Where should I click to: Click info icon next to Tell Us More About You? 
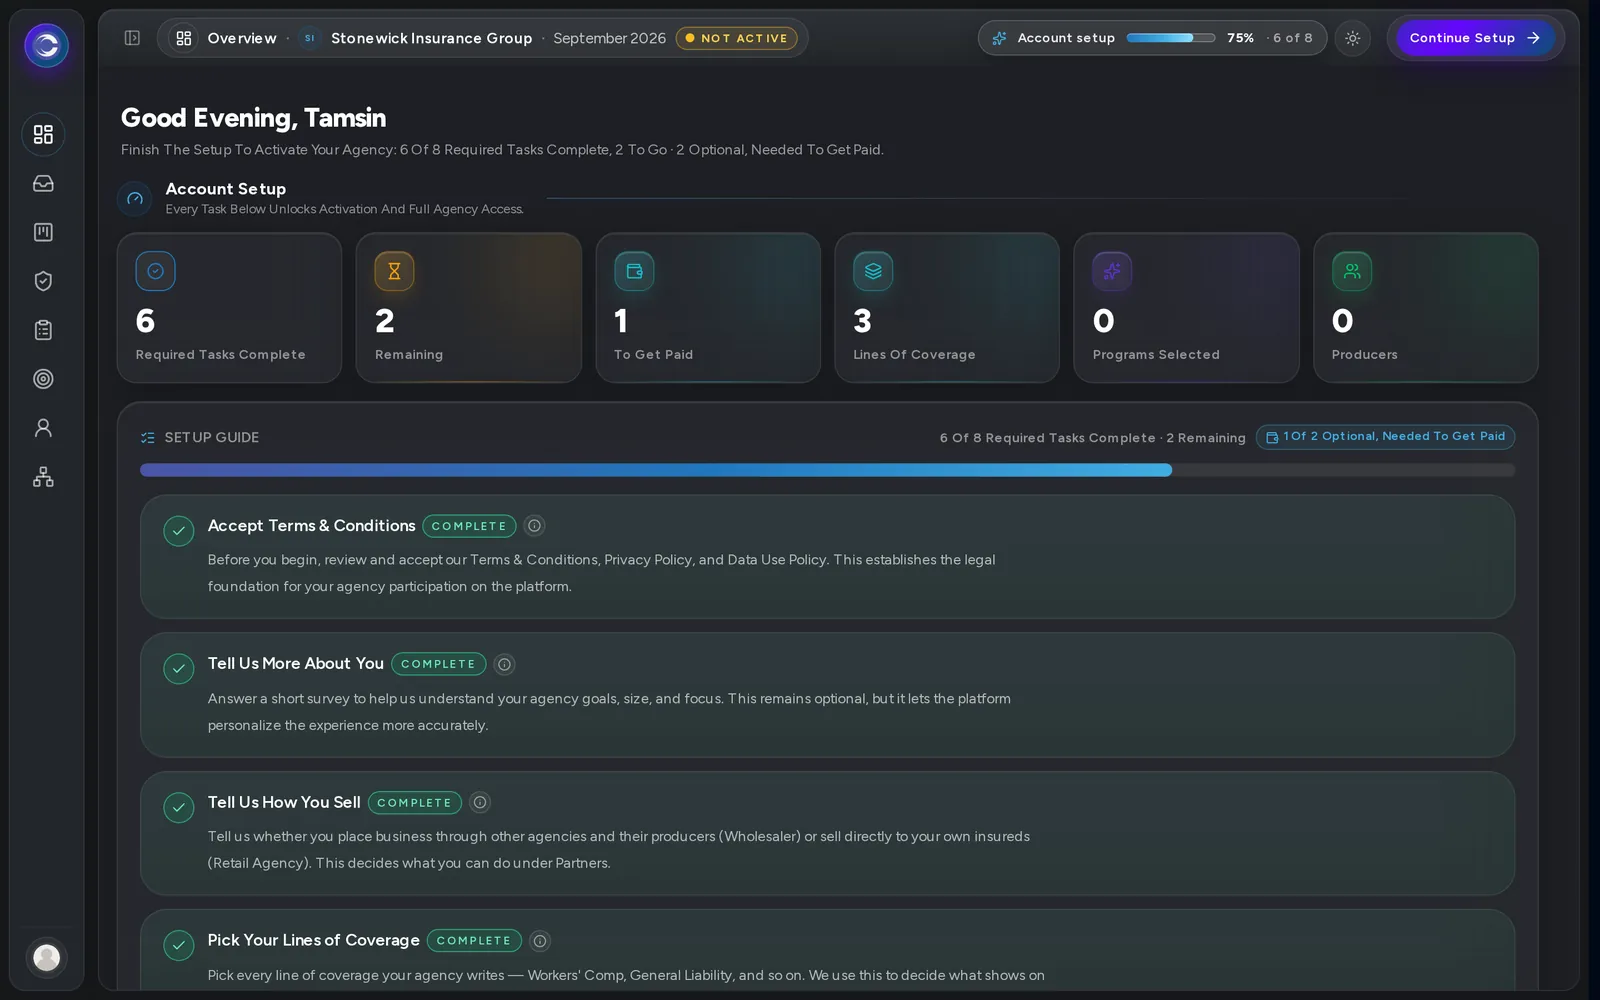[x=505, y=664]
